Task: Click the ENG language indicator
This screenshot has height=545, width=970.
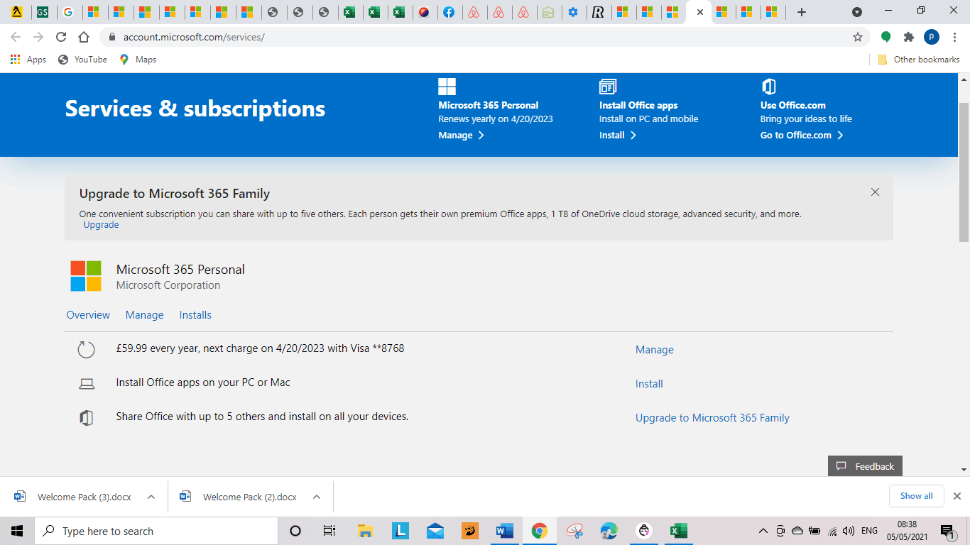Action: click(x=869, y=531)
